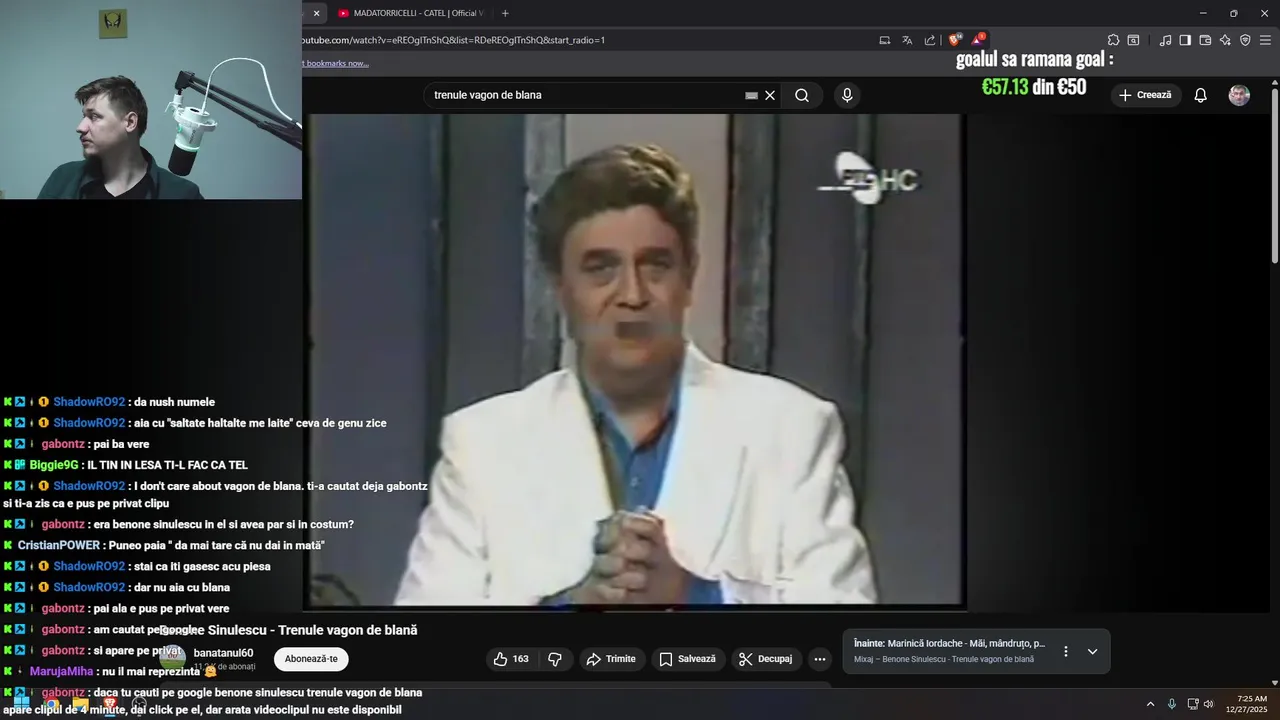
Task: Like the video with 163 likes
Action: 511,659
